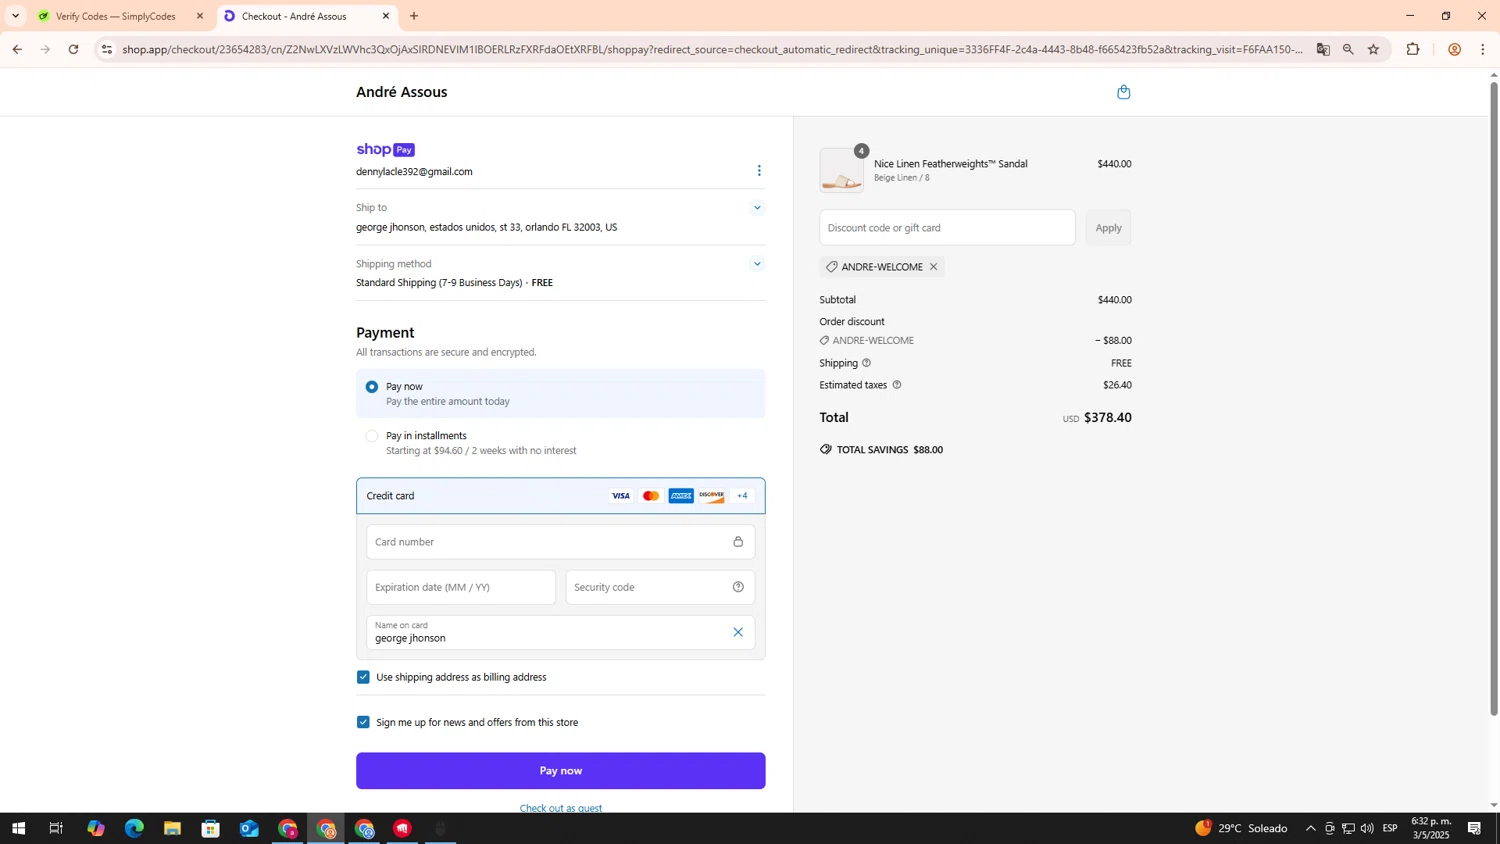Image resolution: width=1500 pixels, height=844 pixels.
Task: Open the Chrome profile avatar
Action: click(1454, 49)
